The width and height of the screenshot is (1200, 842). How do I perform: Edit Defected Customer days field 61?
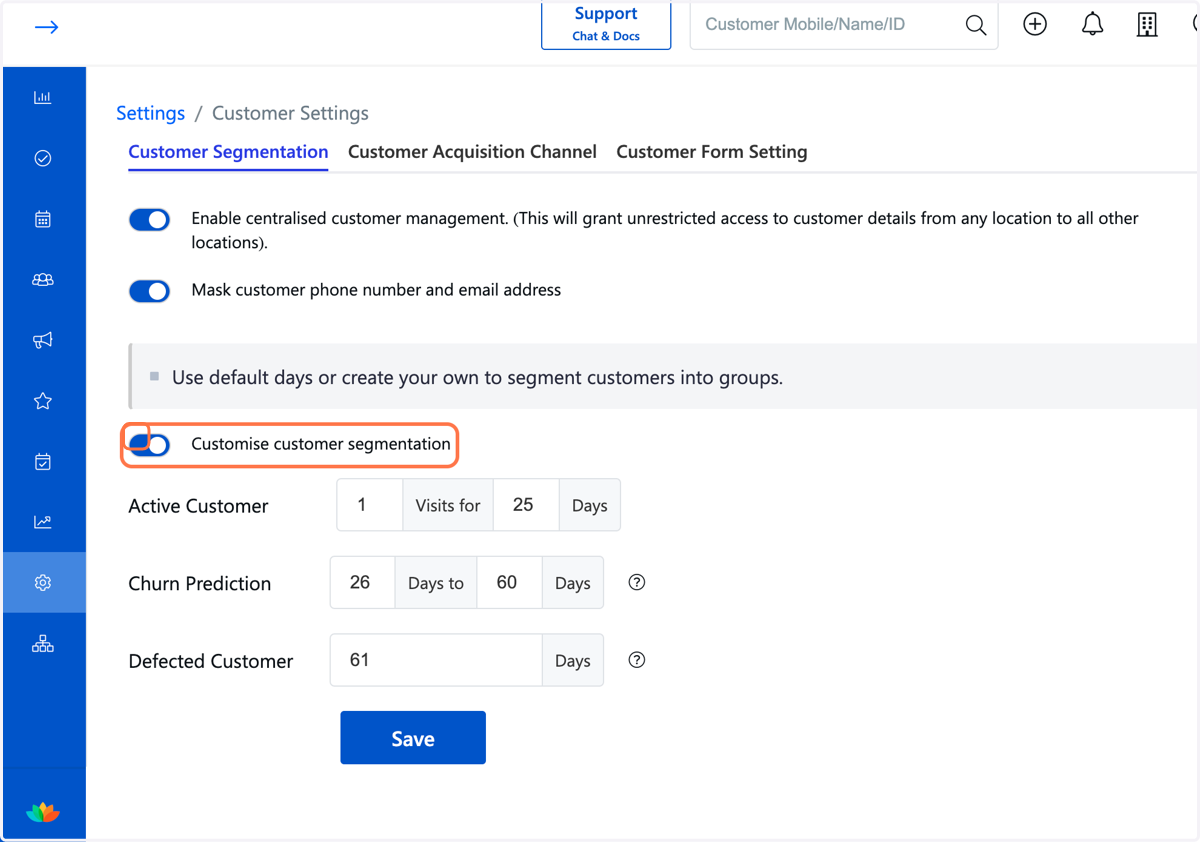coord(436,660)
